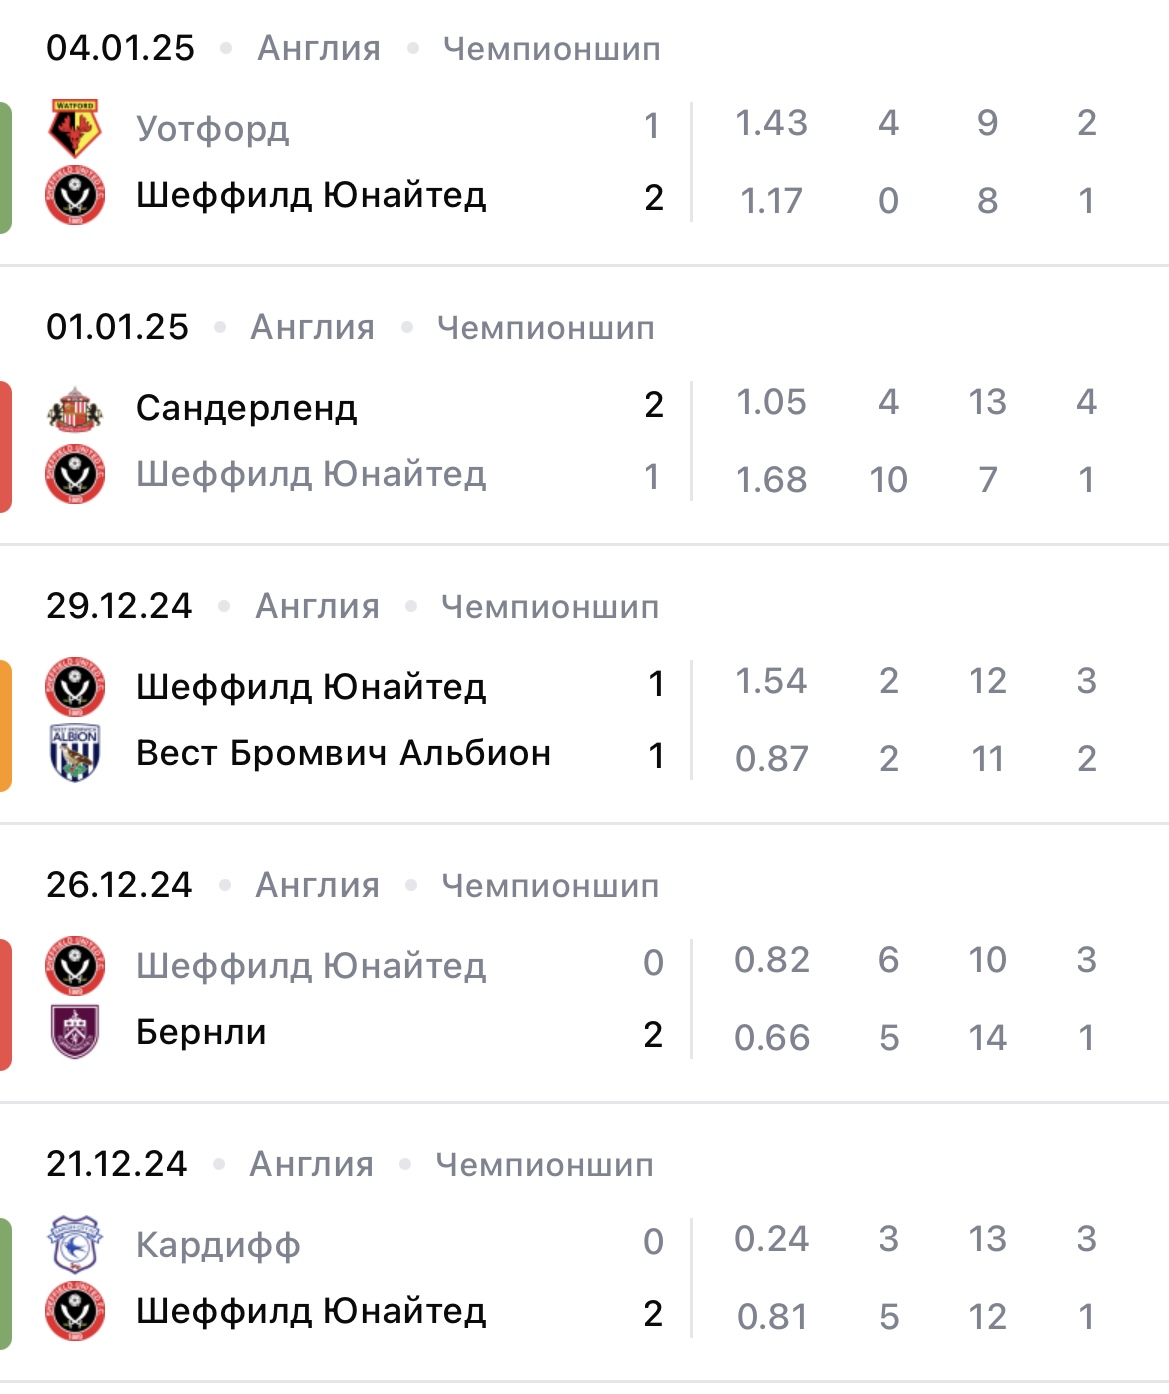This screenshot has width=1169, height=1394.
Task: Click the Cardiff club crest
Action: click(x=75, y=1245)
